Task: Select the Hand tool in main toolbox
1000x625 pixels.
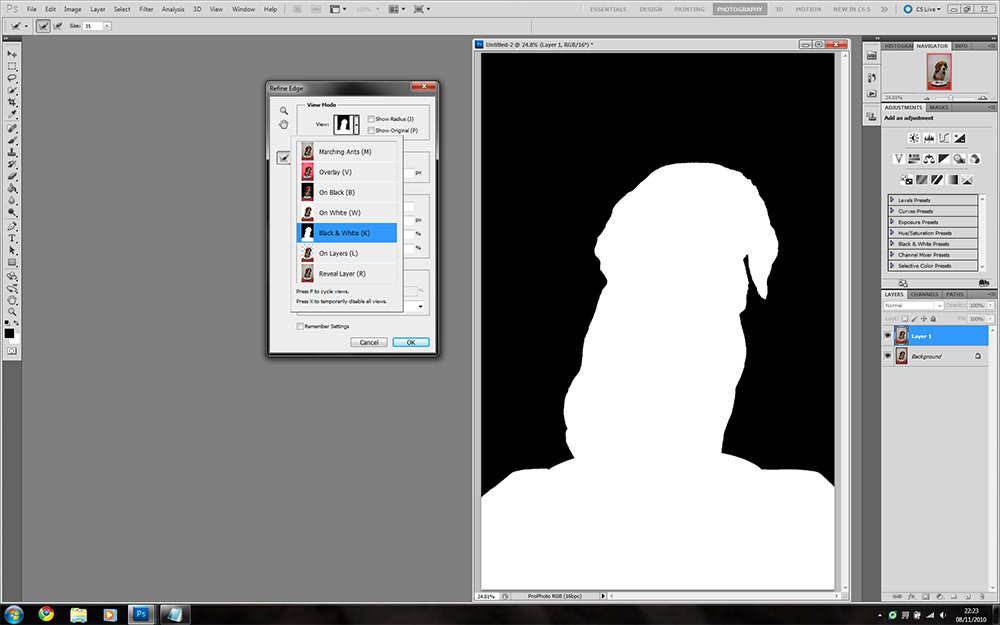Action: click(11, 299)
